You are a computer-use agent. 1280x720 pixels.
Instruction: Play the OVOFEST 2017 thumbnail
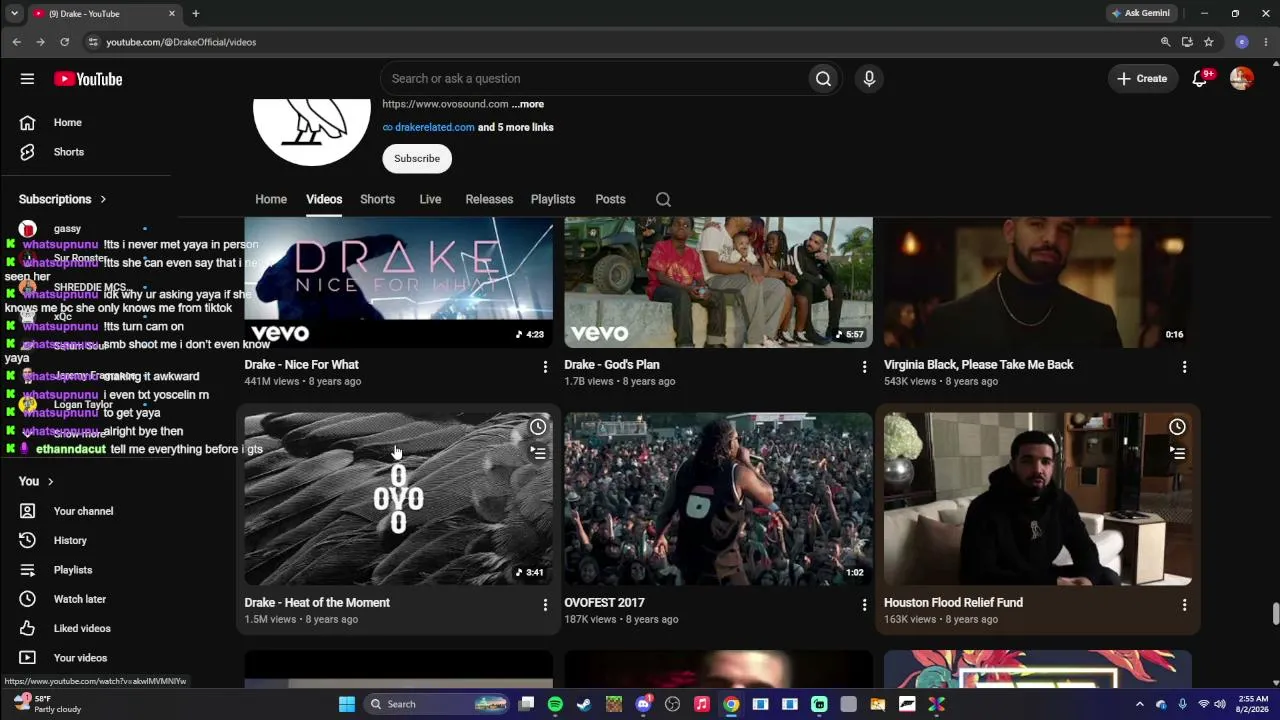pyautogui.click(x=718, y=499)
